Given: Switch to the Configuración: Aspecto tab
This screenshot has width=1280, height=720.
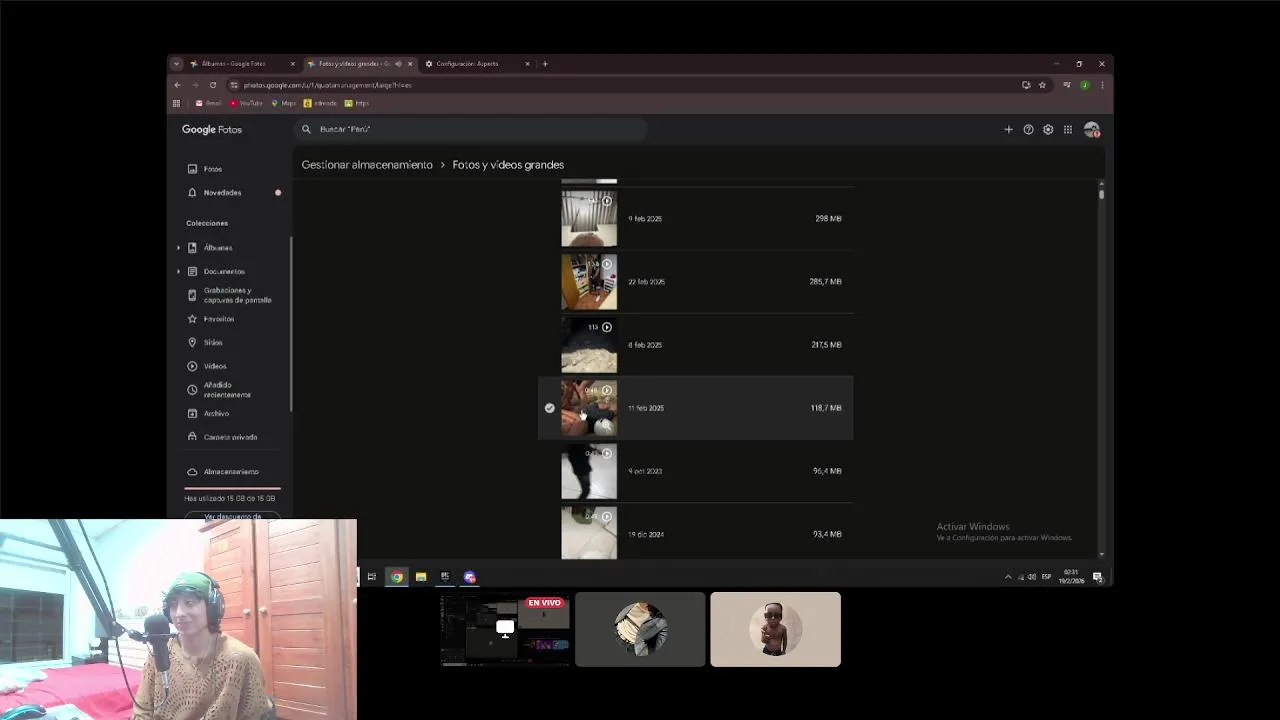Looking at the screenshot, I should tap(476, 64).
